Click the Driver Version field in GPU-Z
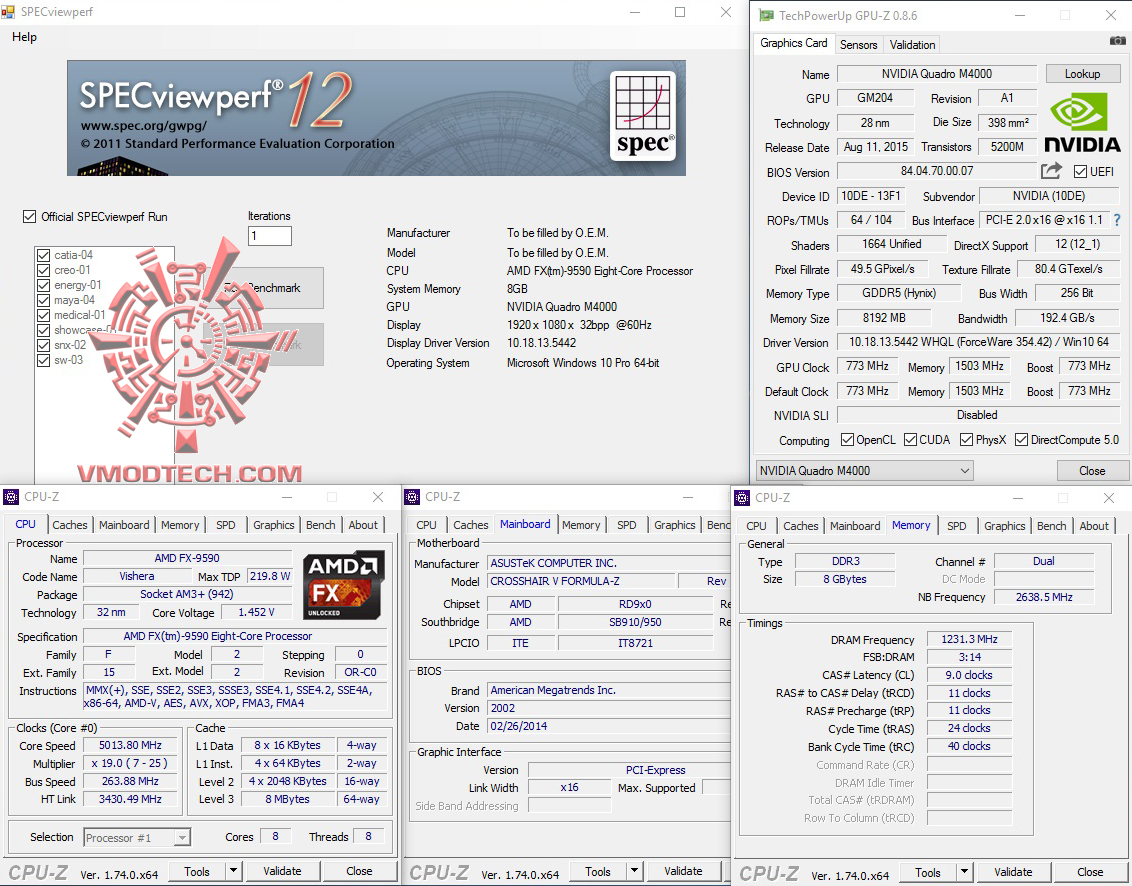The width and height of the screenshot is (1132, 886). coord(978,342)
